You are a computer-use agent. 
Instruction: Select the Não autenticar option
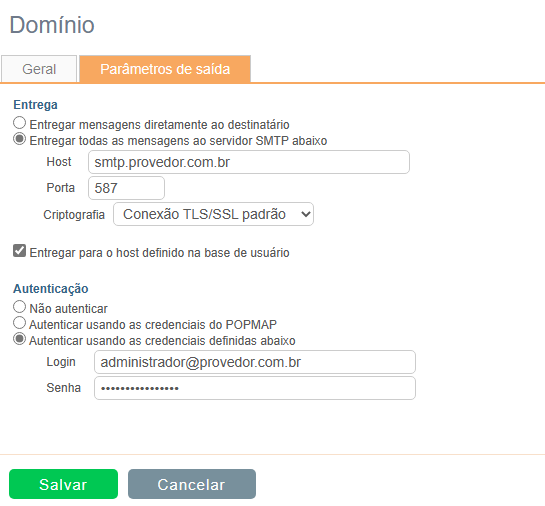pos(19,307)
